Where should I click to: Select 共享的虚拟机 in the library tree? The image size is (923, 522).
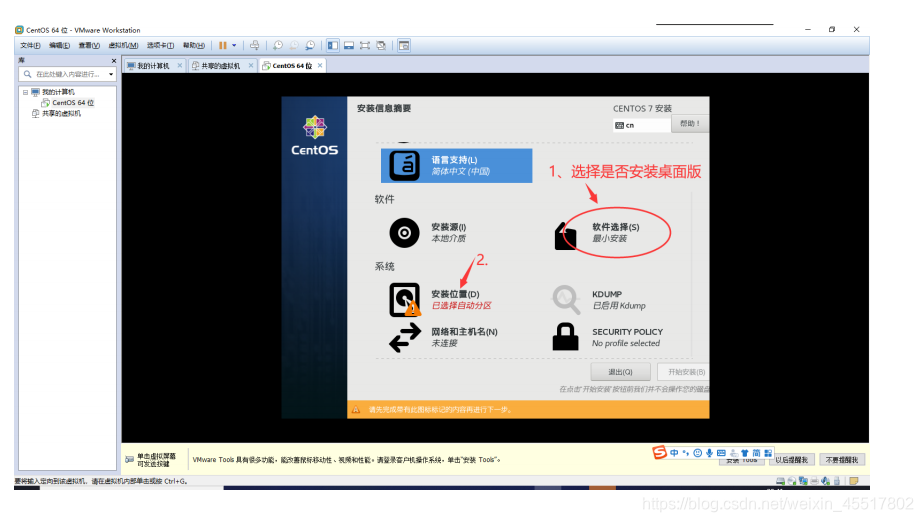61,114
